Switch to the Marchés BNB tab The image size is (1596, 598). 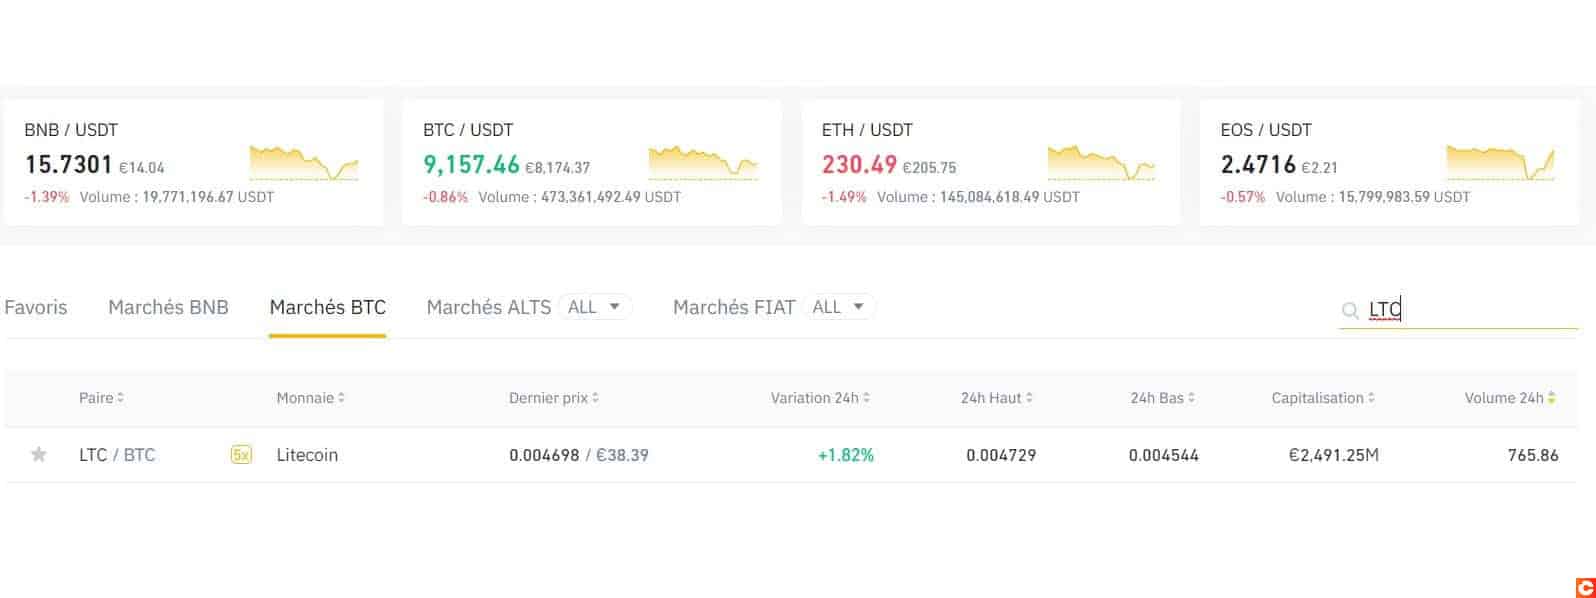[x=168, y=307]
